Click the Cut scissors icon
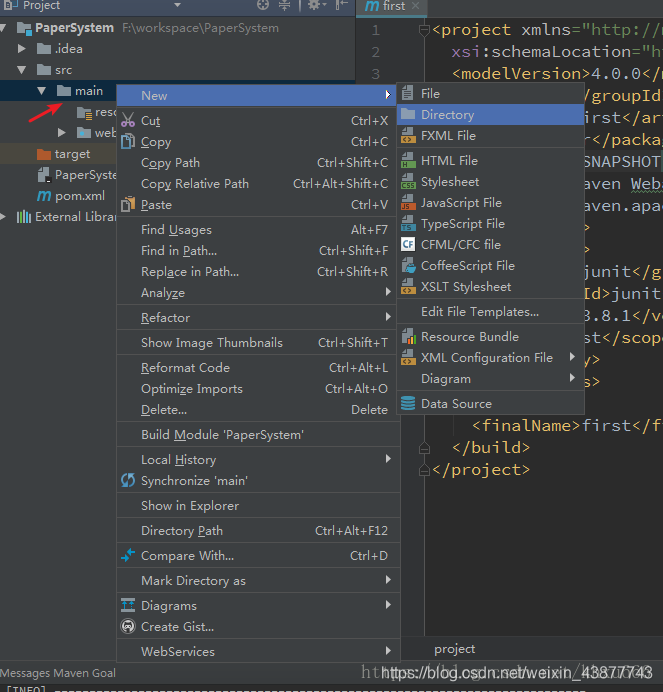This screenshot has height=692, width=663. [x=128, y=121]
